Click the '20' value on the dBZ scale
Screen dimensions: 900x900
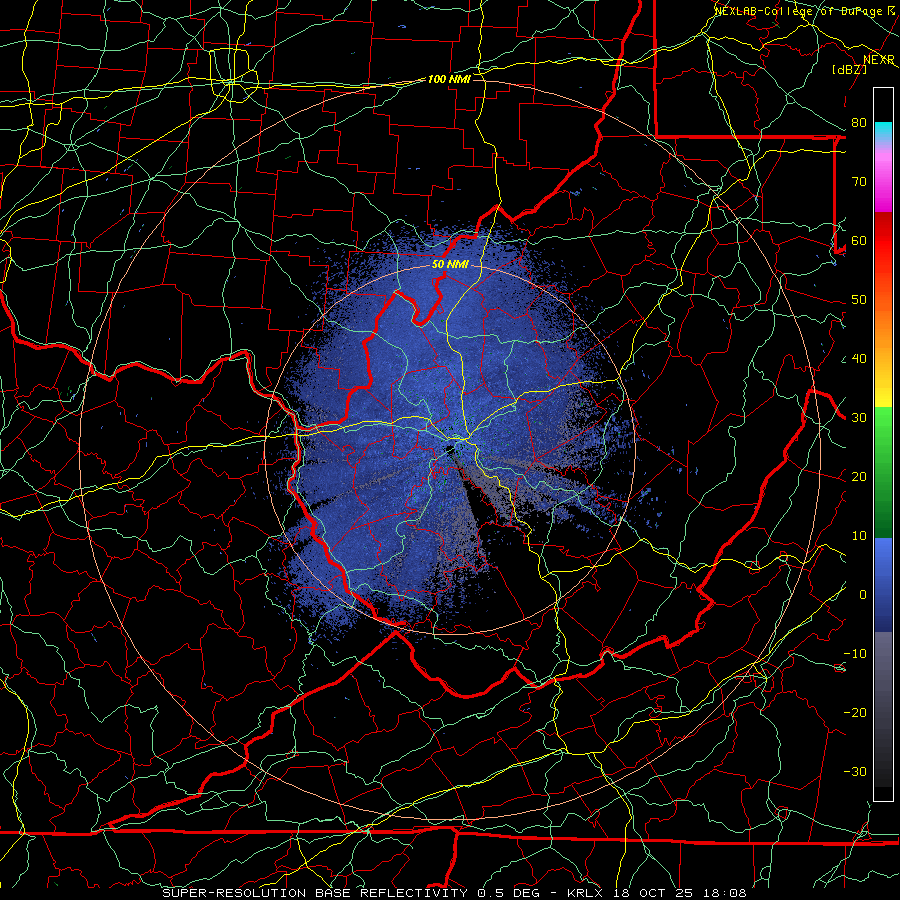point(859,477)
